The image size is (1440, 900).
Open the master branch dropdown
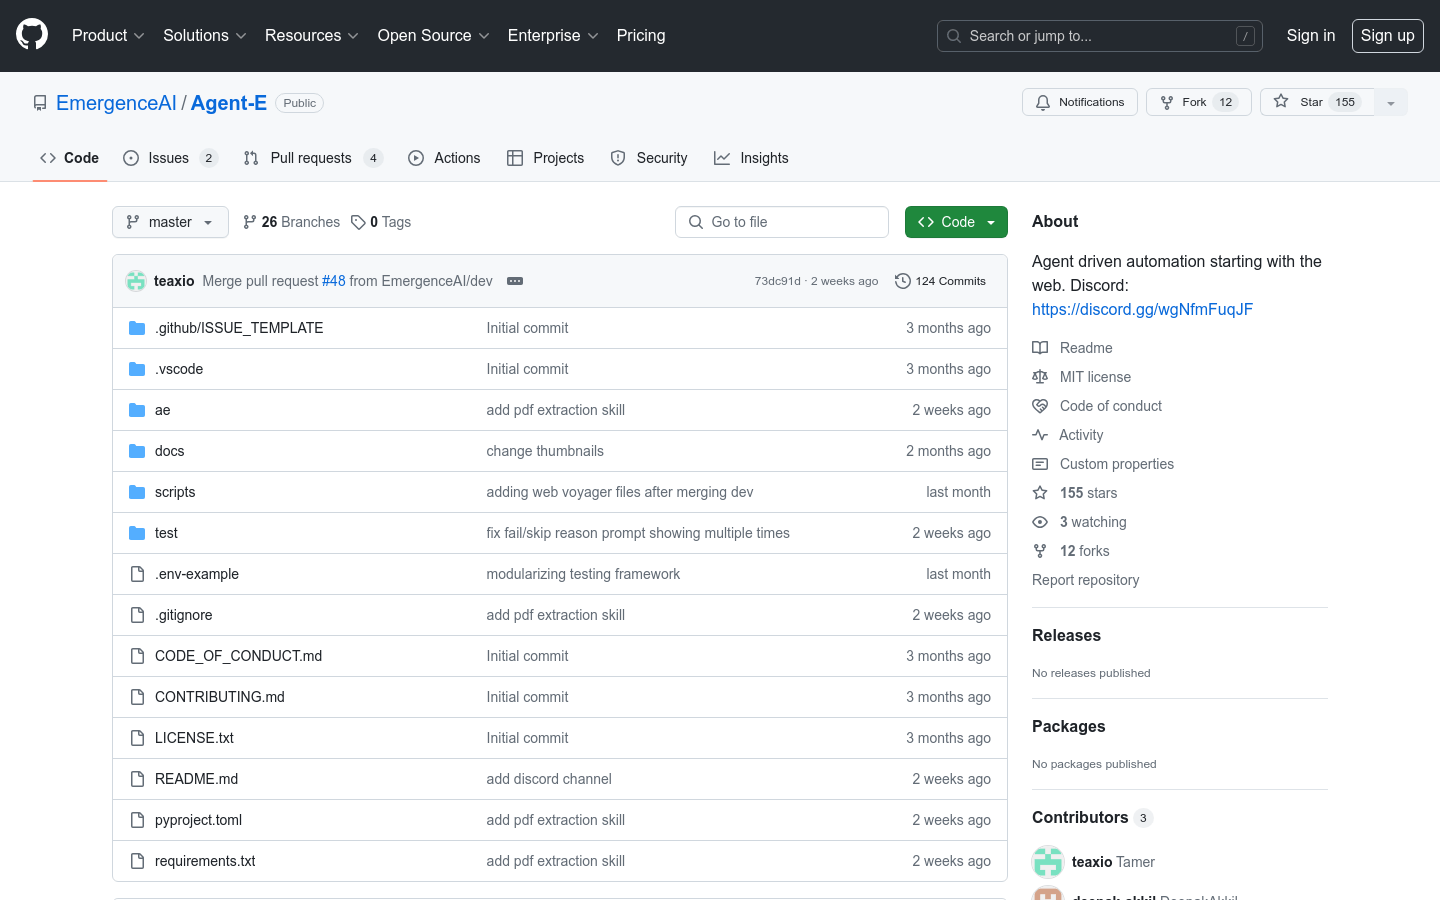point(170,222)
